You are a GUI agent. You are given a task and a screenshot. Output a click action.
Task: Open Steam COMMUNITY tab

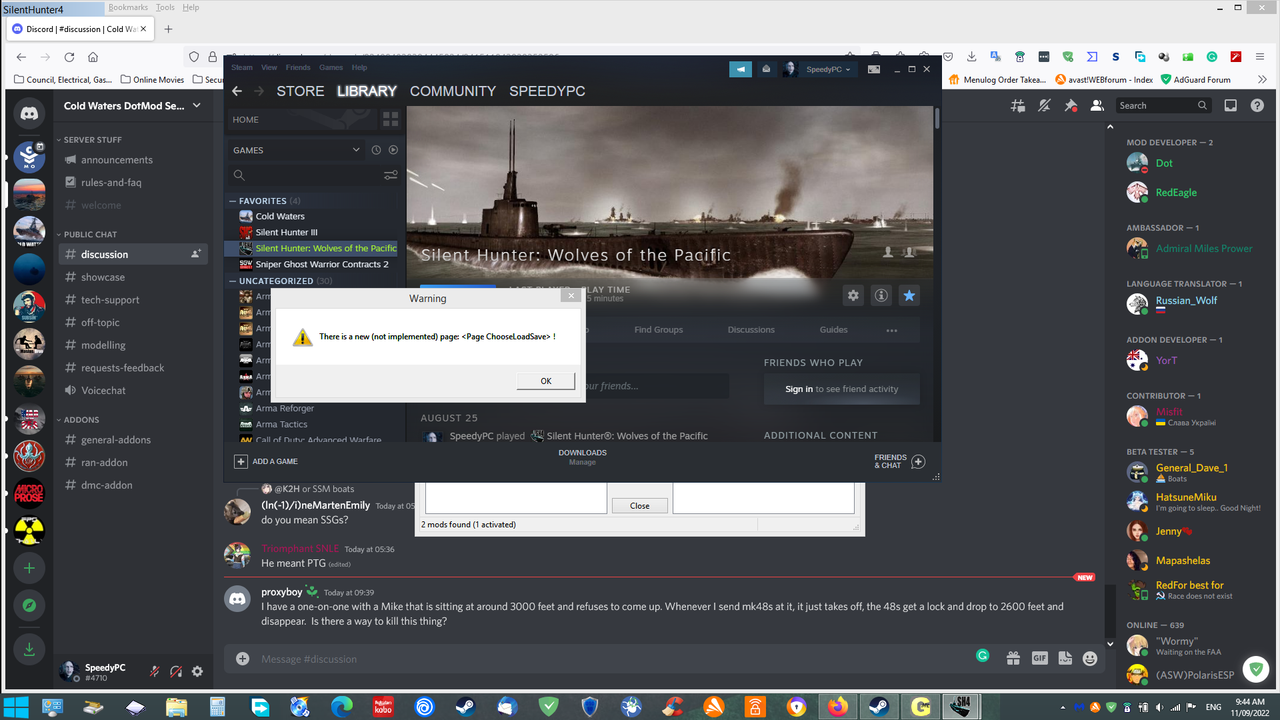click(x=452, y=91)
